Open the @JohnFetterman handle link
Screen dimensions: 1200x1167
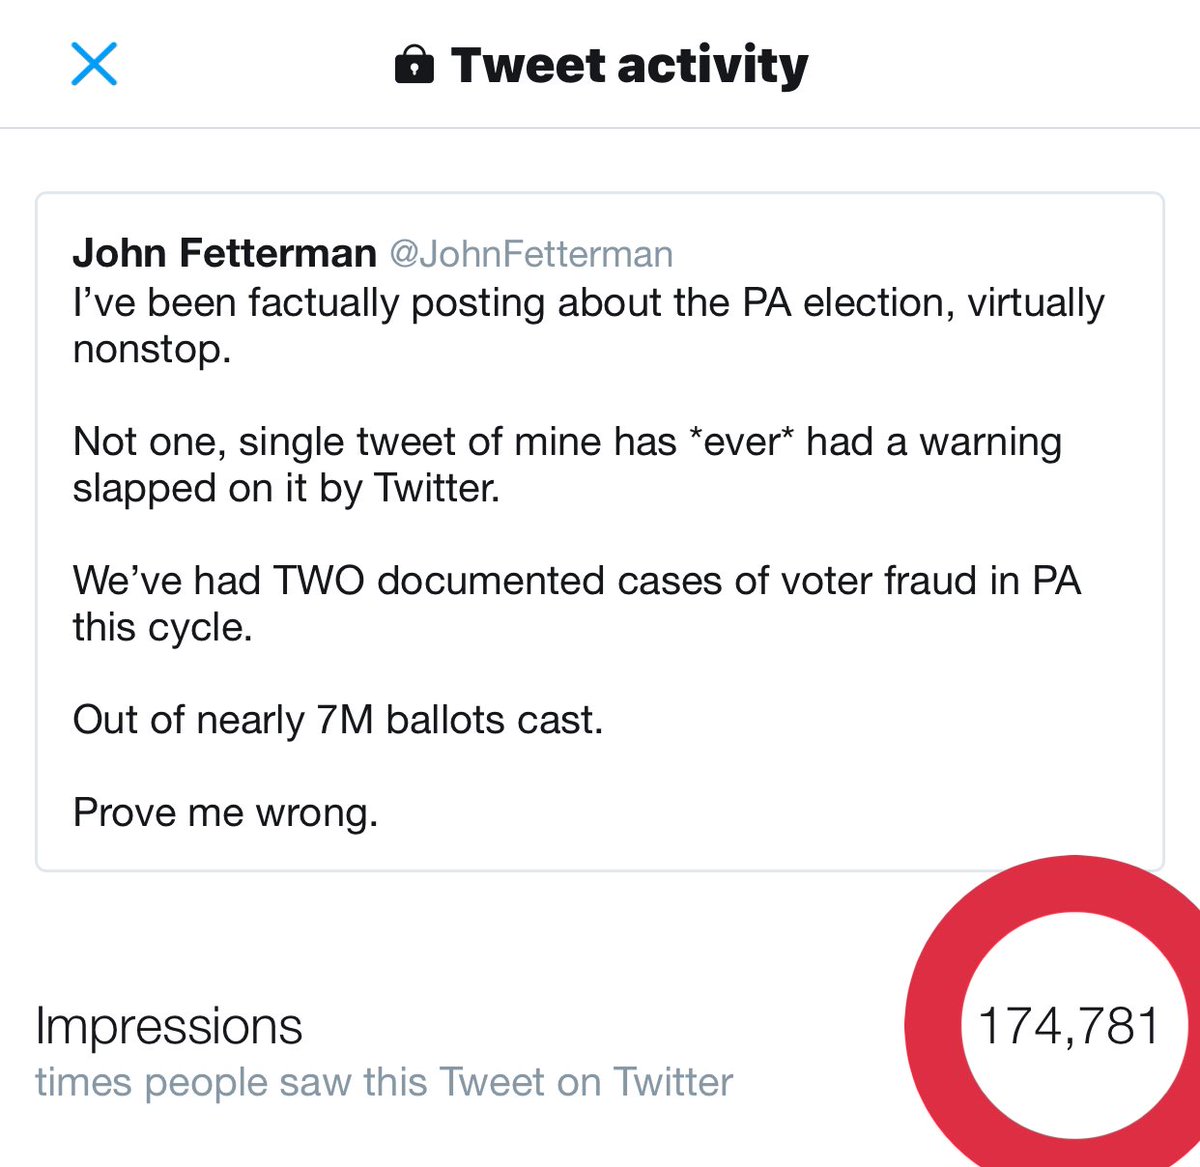tap(531, 254)
